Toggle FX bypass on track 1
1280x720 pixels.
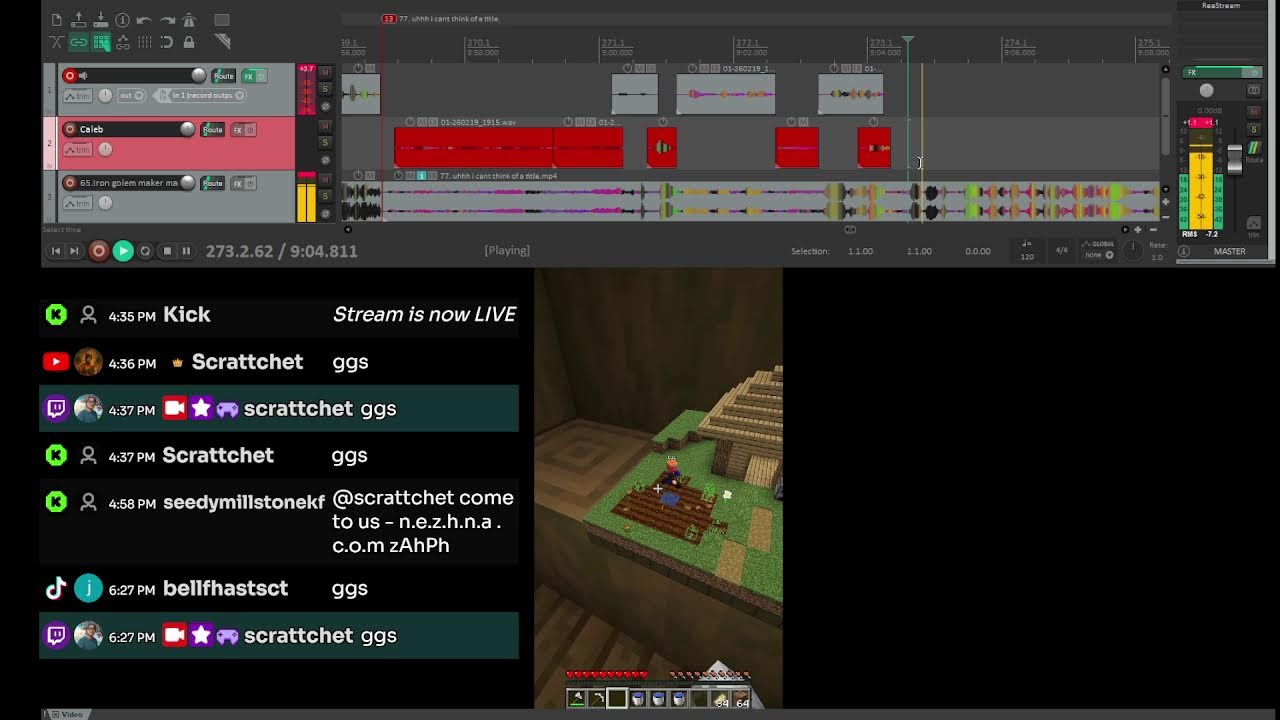click(x=261, y=76)
